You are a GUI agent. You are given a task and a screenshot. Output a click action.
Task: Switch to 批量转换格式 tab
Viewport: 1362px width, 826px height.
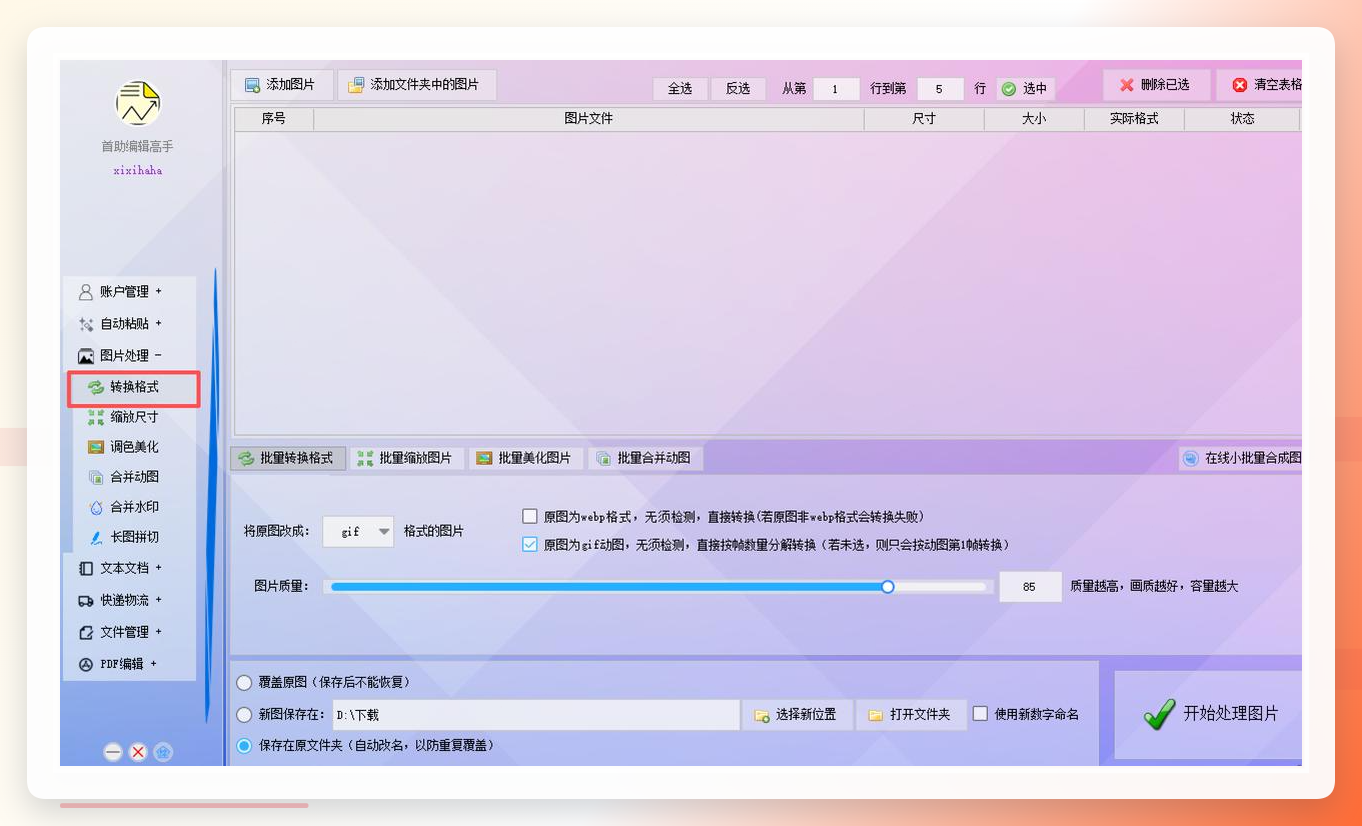(x=288, y=458)
